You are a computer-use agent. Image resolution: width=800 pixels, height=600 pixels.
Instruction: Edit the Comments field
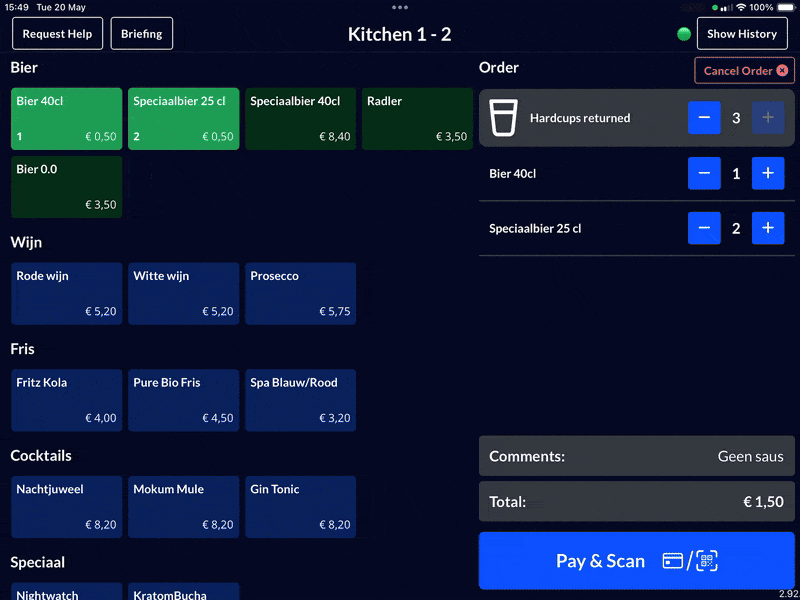[x=637, y=456]
